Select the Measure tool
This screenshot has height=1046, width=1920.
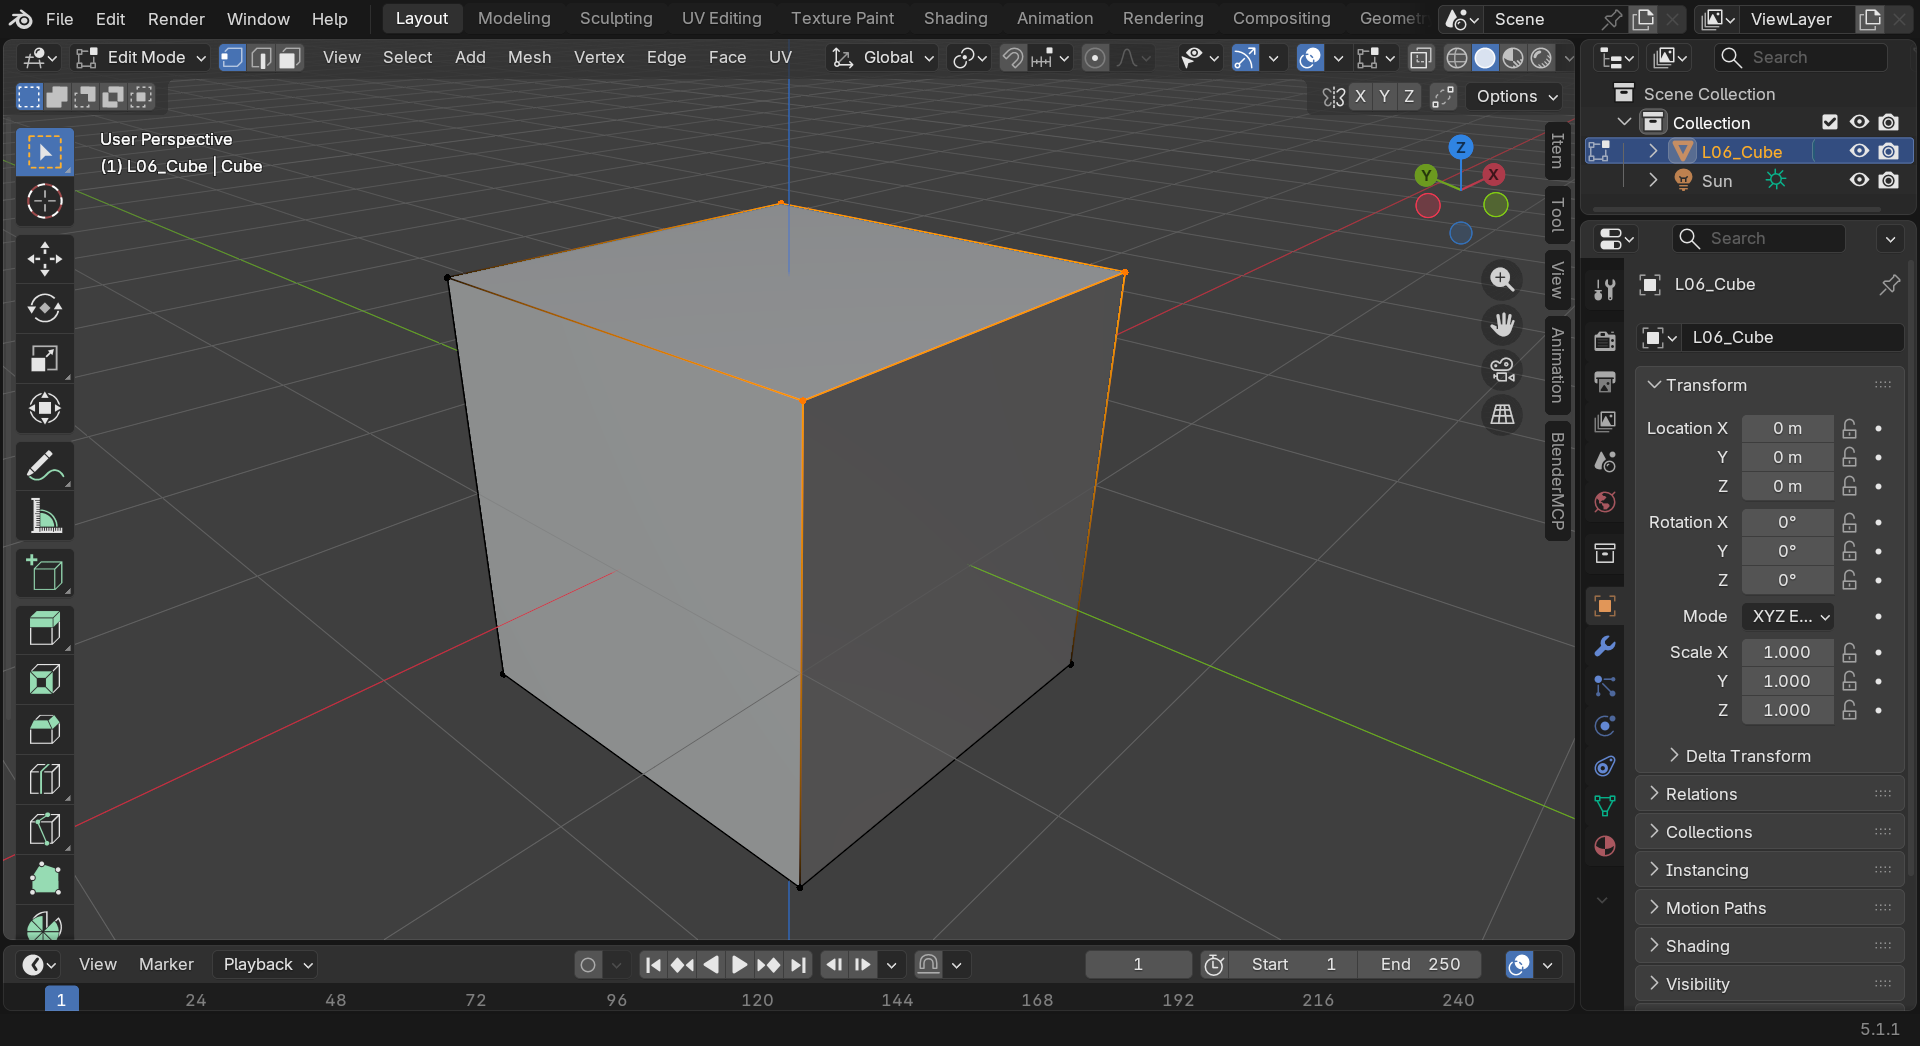pos(45,516)
